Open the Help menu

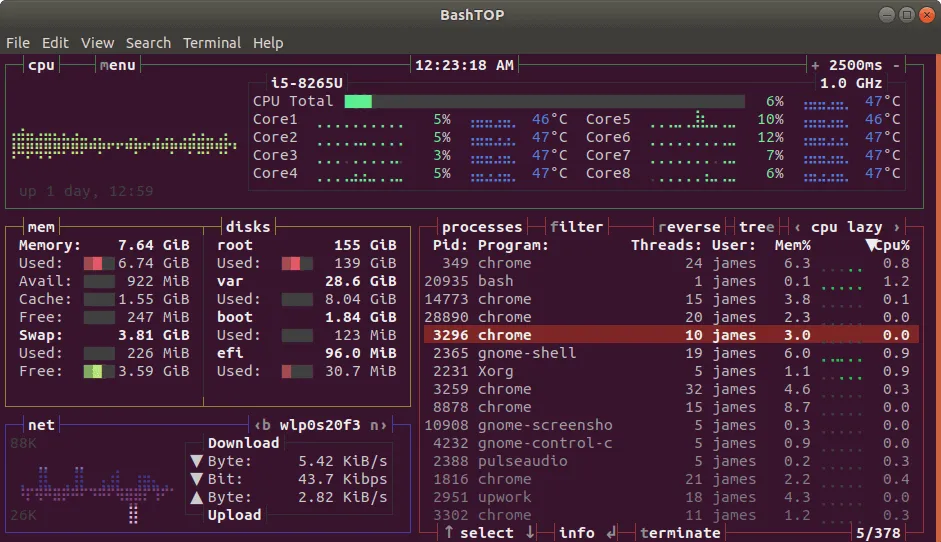pyautogui.click(x=268, y=43)
